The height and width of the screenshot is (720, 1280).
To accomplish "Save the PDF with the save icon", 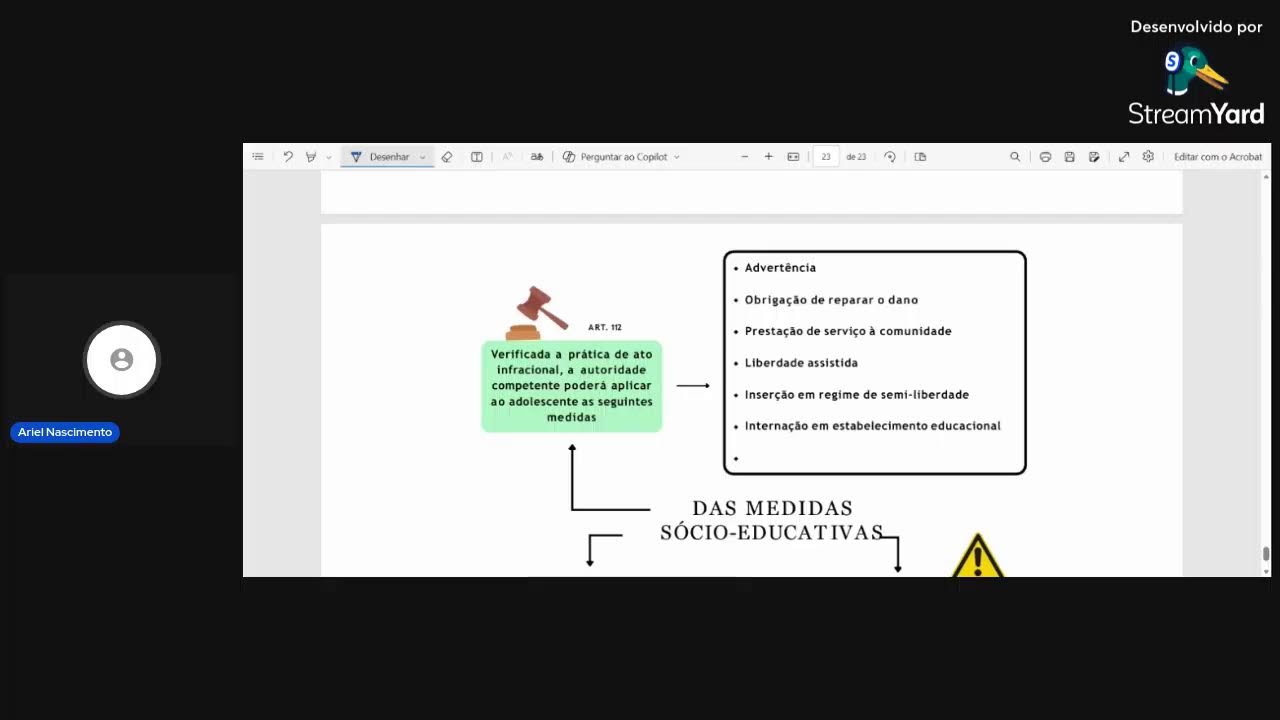I will [x=1069, y=157].
